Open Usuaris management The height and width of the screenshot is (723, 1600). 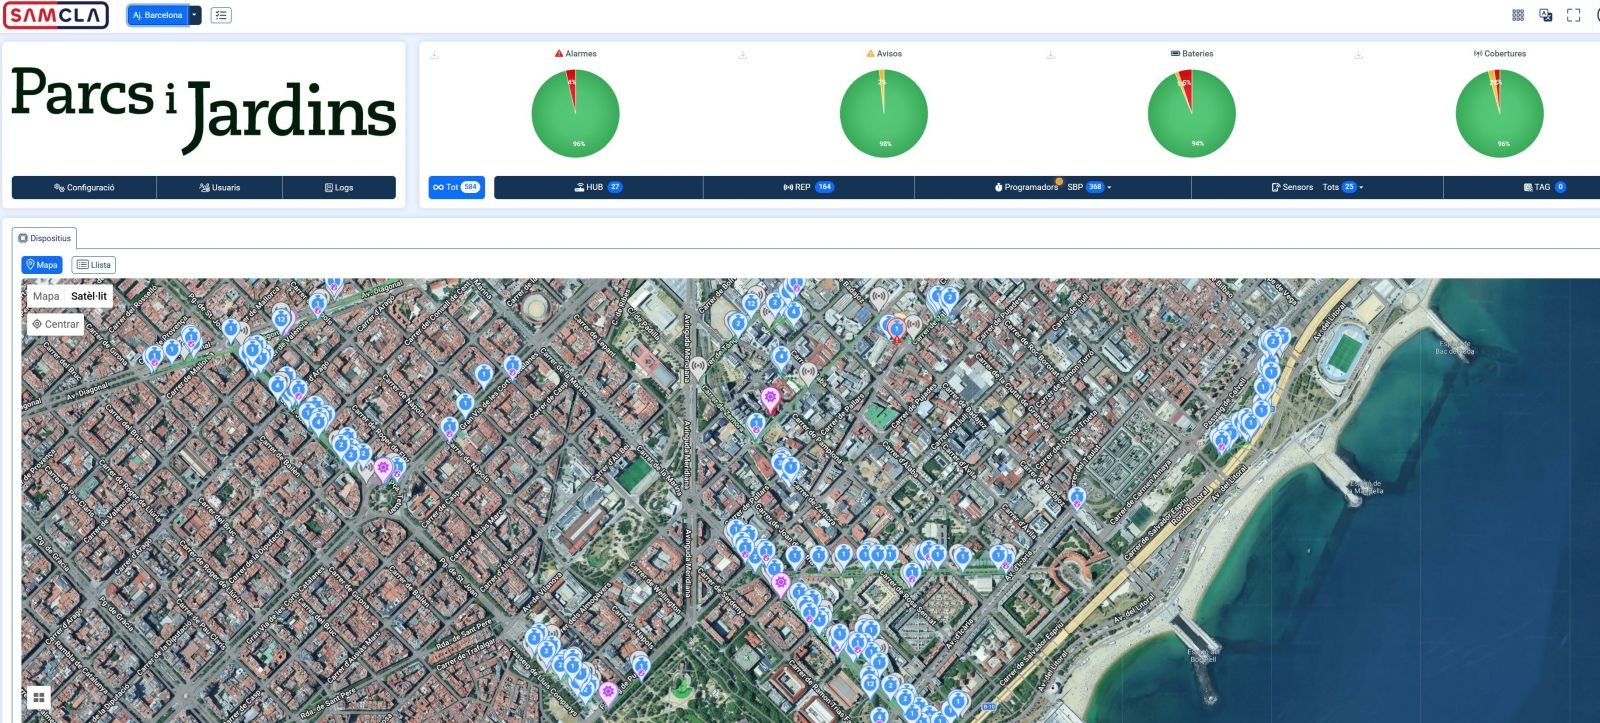[220, 187]
